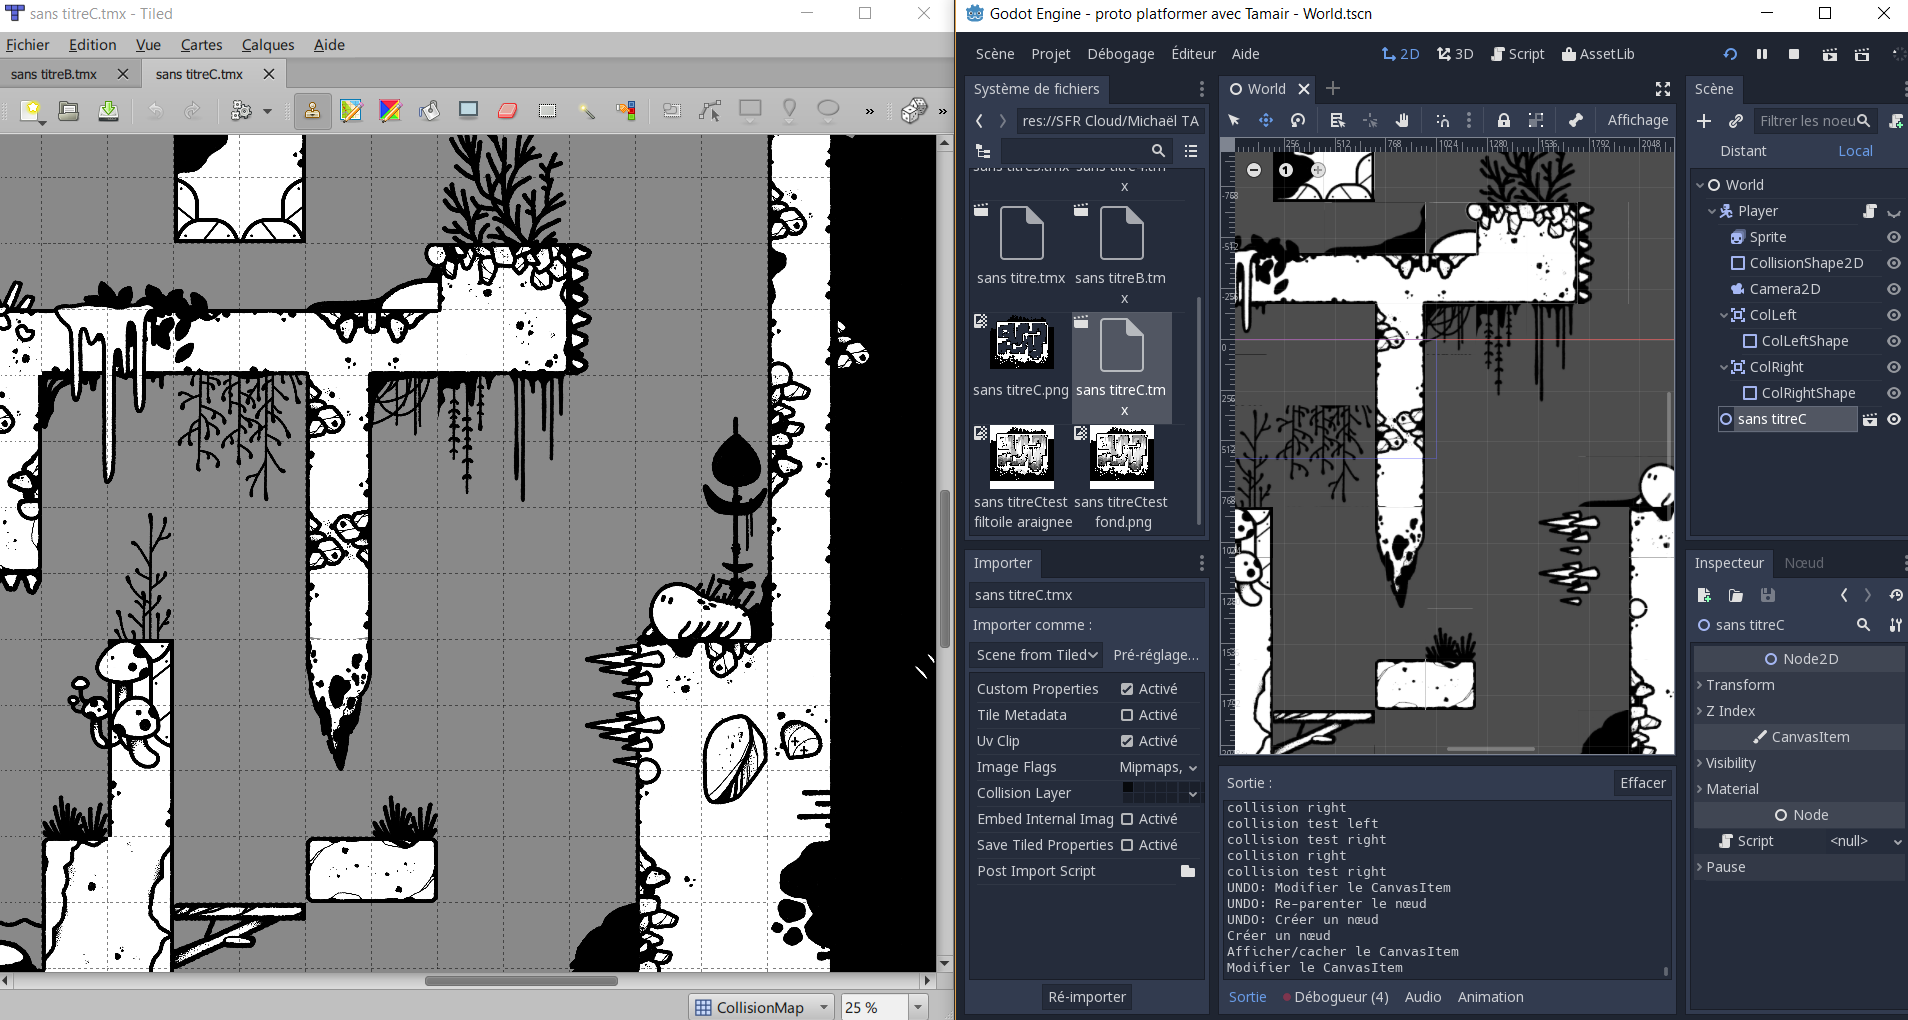
Task: Switch to the 3D workspace button
Action: coord(1455,54)
